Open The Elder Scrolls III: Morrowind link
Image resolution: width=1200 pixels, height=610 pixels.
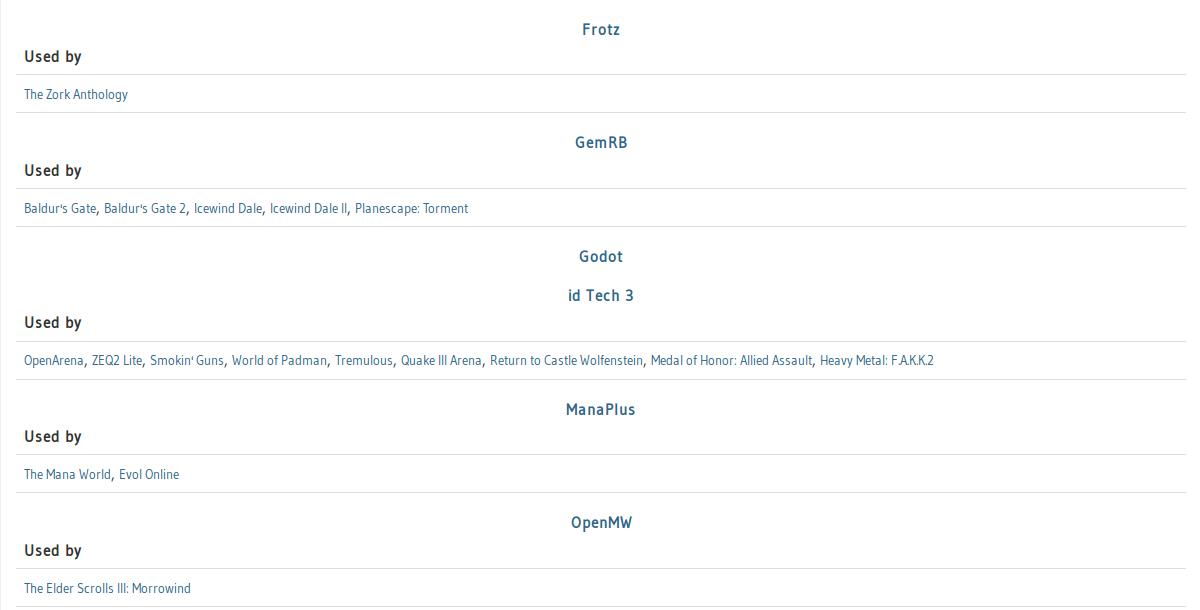click(x=107, y=589)
